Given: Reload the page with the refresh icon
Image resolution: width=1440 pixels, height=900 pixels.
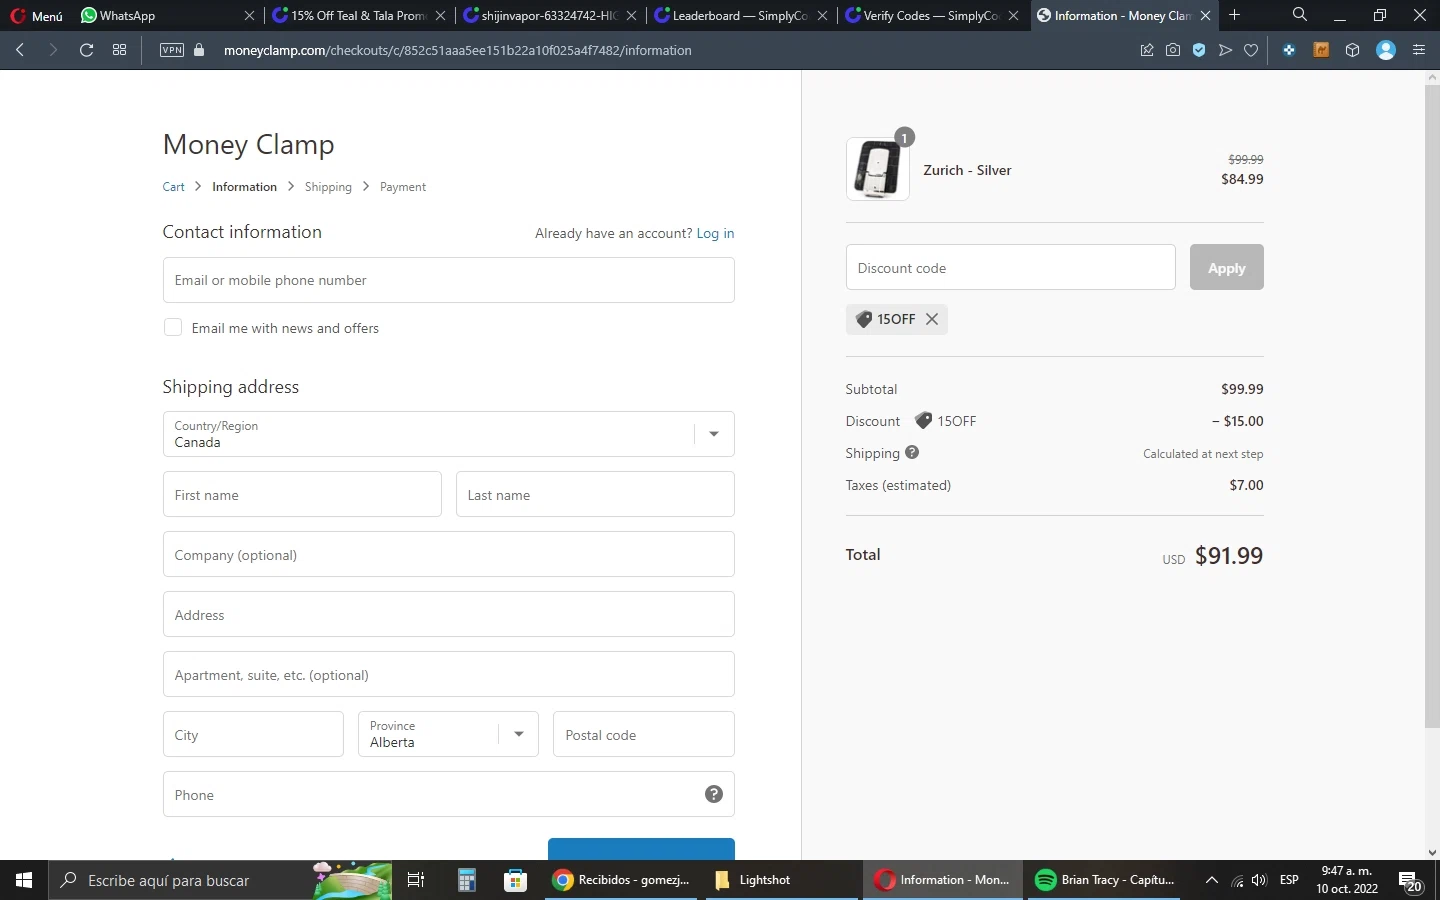Looking at the screenshot, I should [87, 50].
